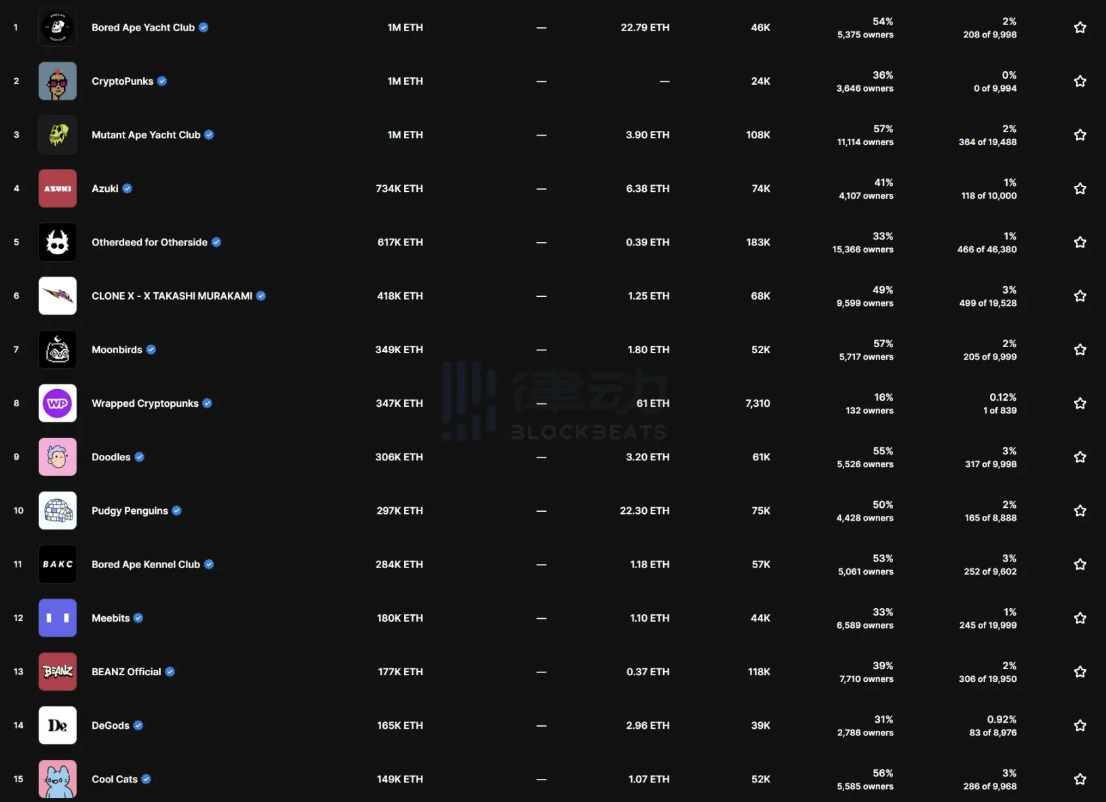Viewport: 1106px width, 802px height.
Task: Click the star icon for Bored Ape Kennel Club
Action: point(1080,564)
